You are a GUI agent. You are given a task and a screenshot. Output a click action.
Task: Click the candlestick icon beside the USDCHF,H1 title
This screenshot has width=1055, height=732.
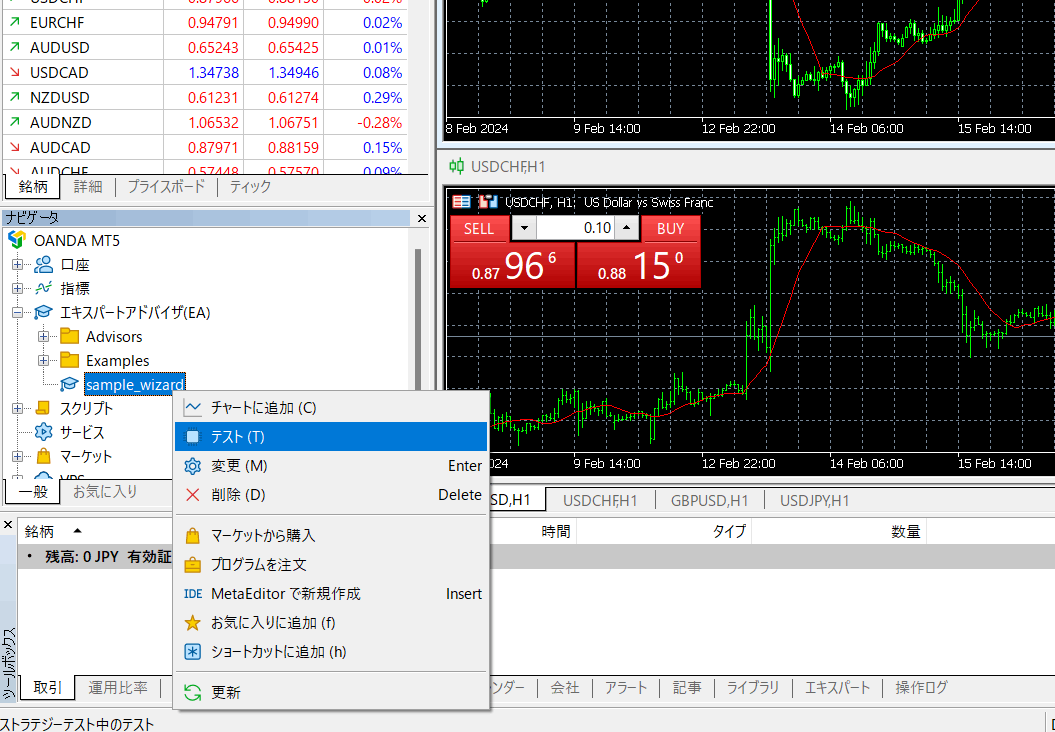coord(457,166)
